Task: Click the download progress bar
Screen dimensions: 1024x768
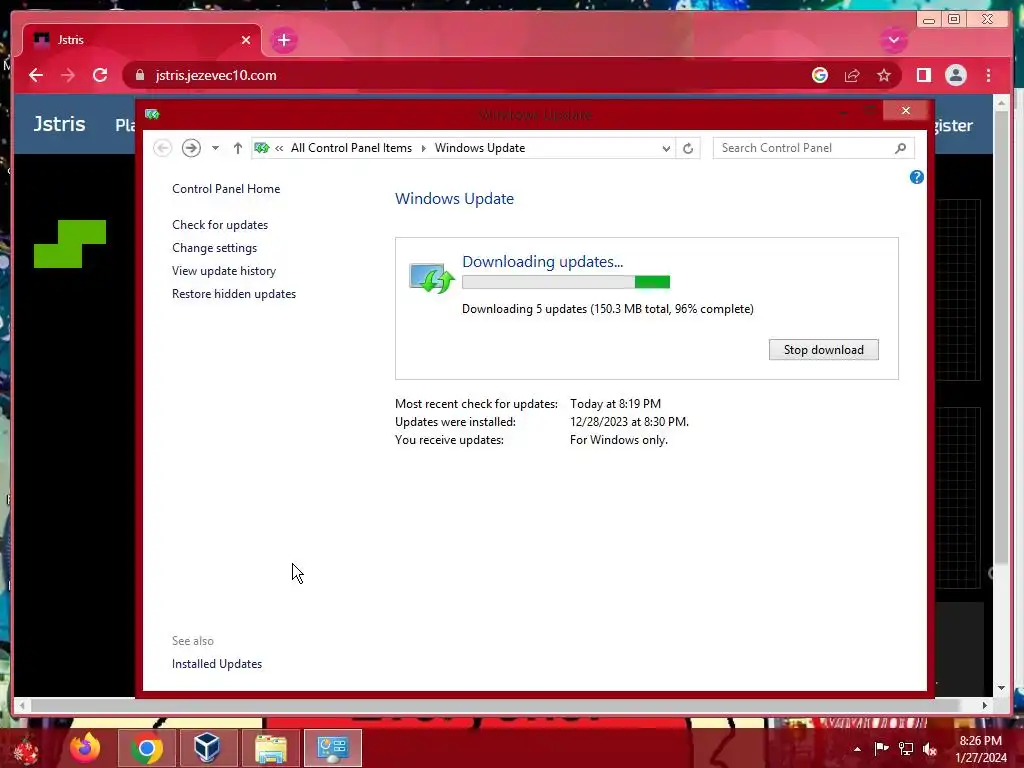Action: (x=566, y=282)
